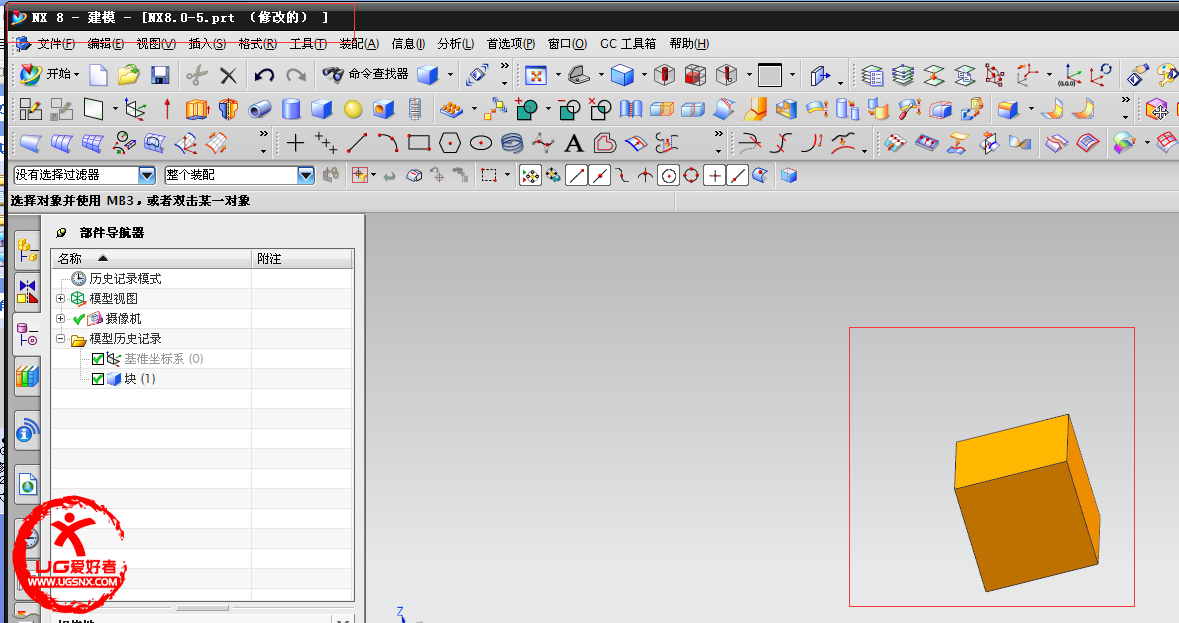The width and height of the screenshot is (1179, 623).
Task: Open the 没有选择过滤器 filter dropdown
Action: (147, 175)
